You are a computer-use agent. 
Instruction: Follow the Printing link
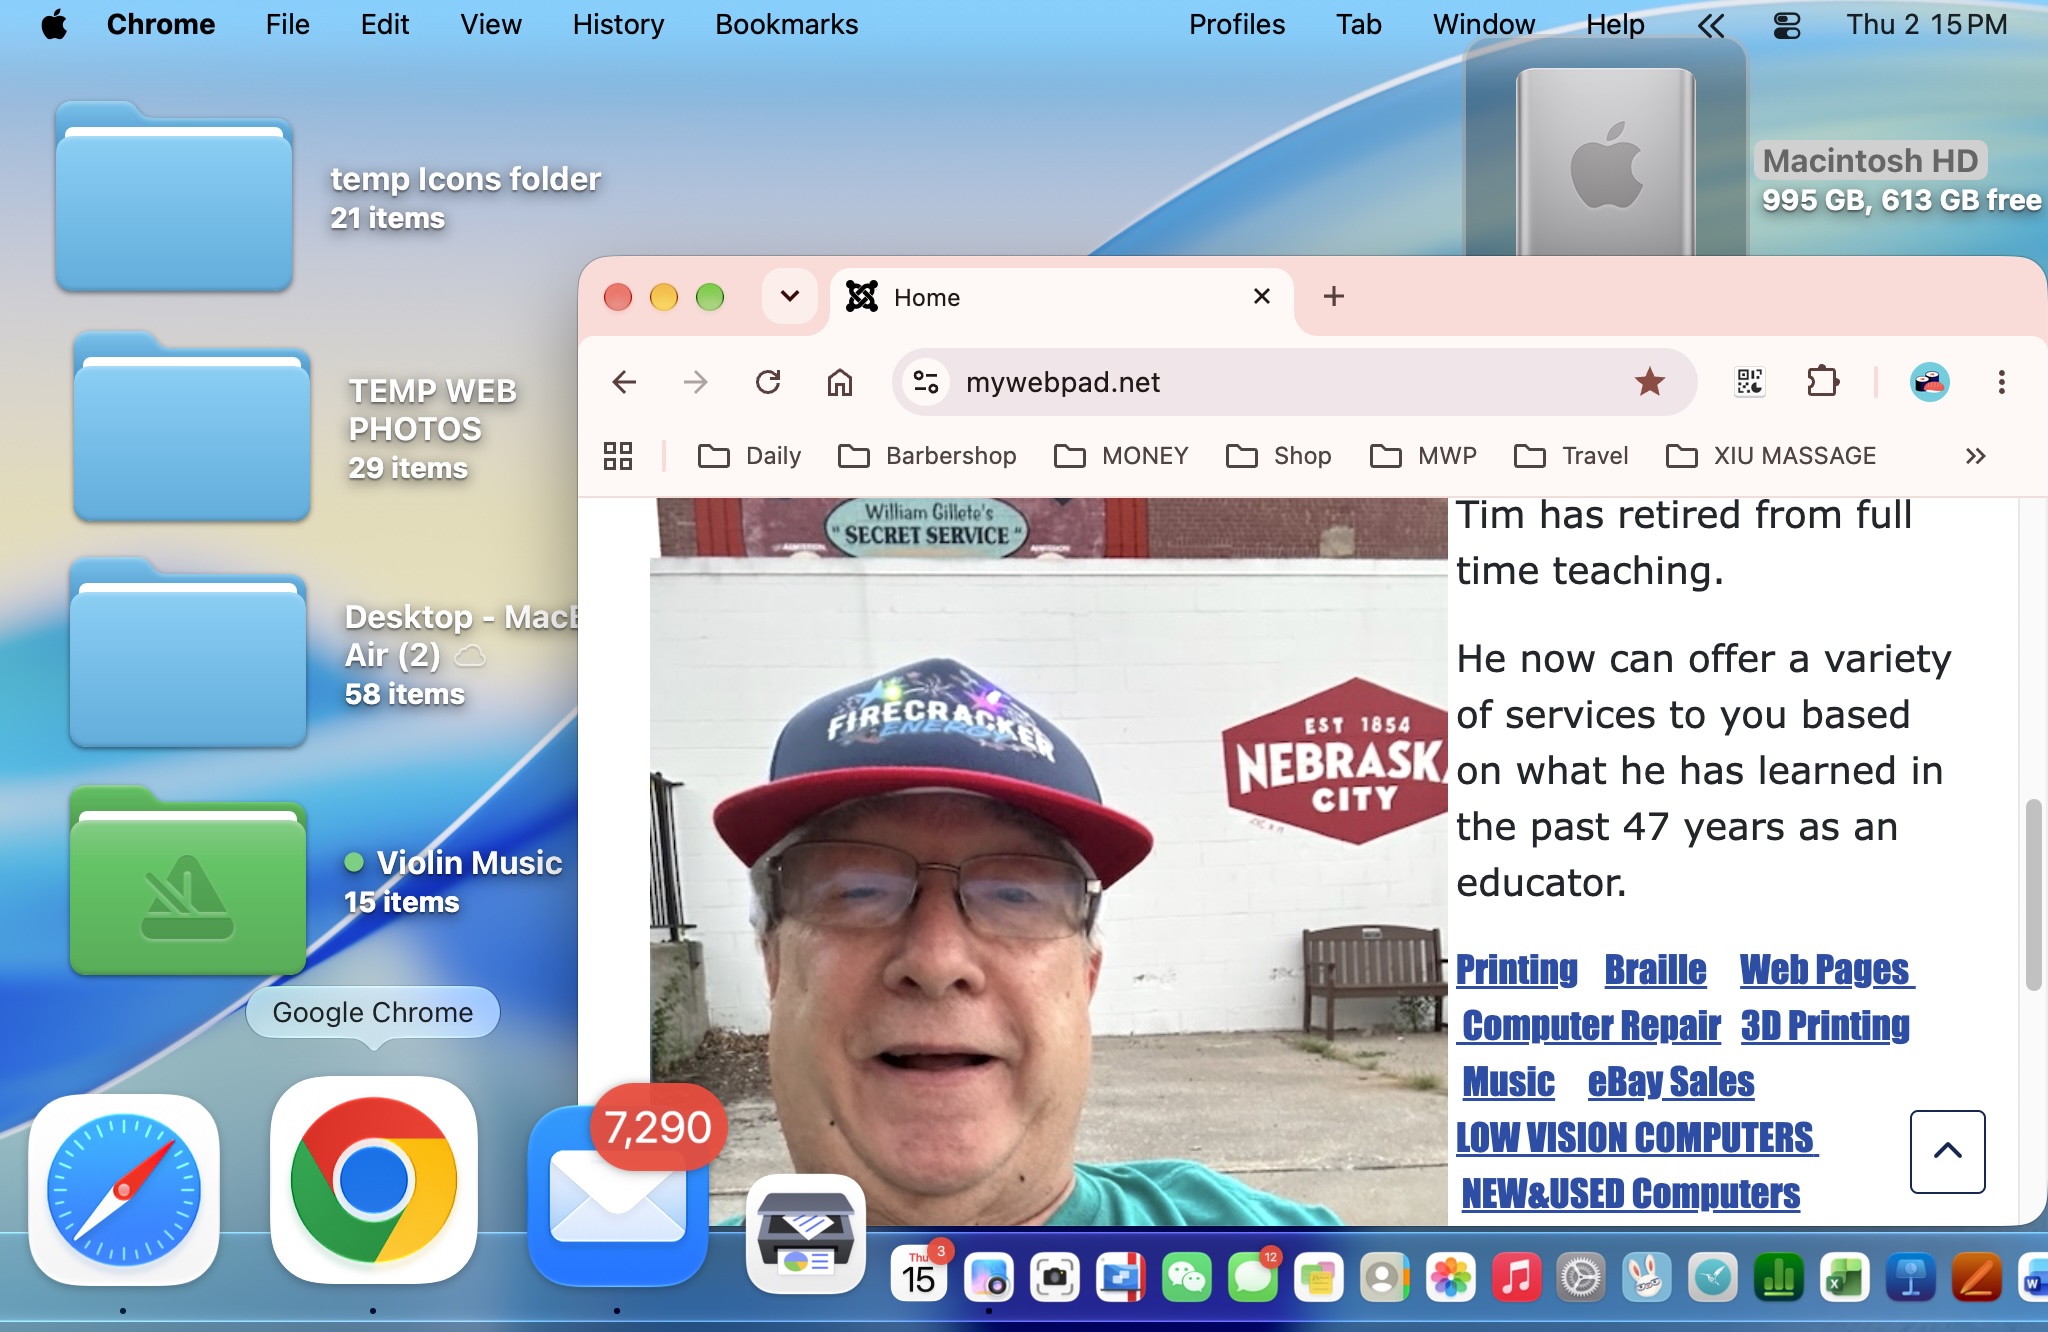coord(1517,970)
